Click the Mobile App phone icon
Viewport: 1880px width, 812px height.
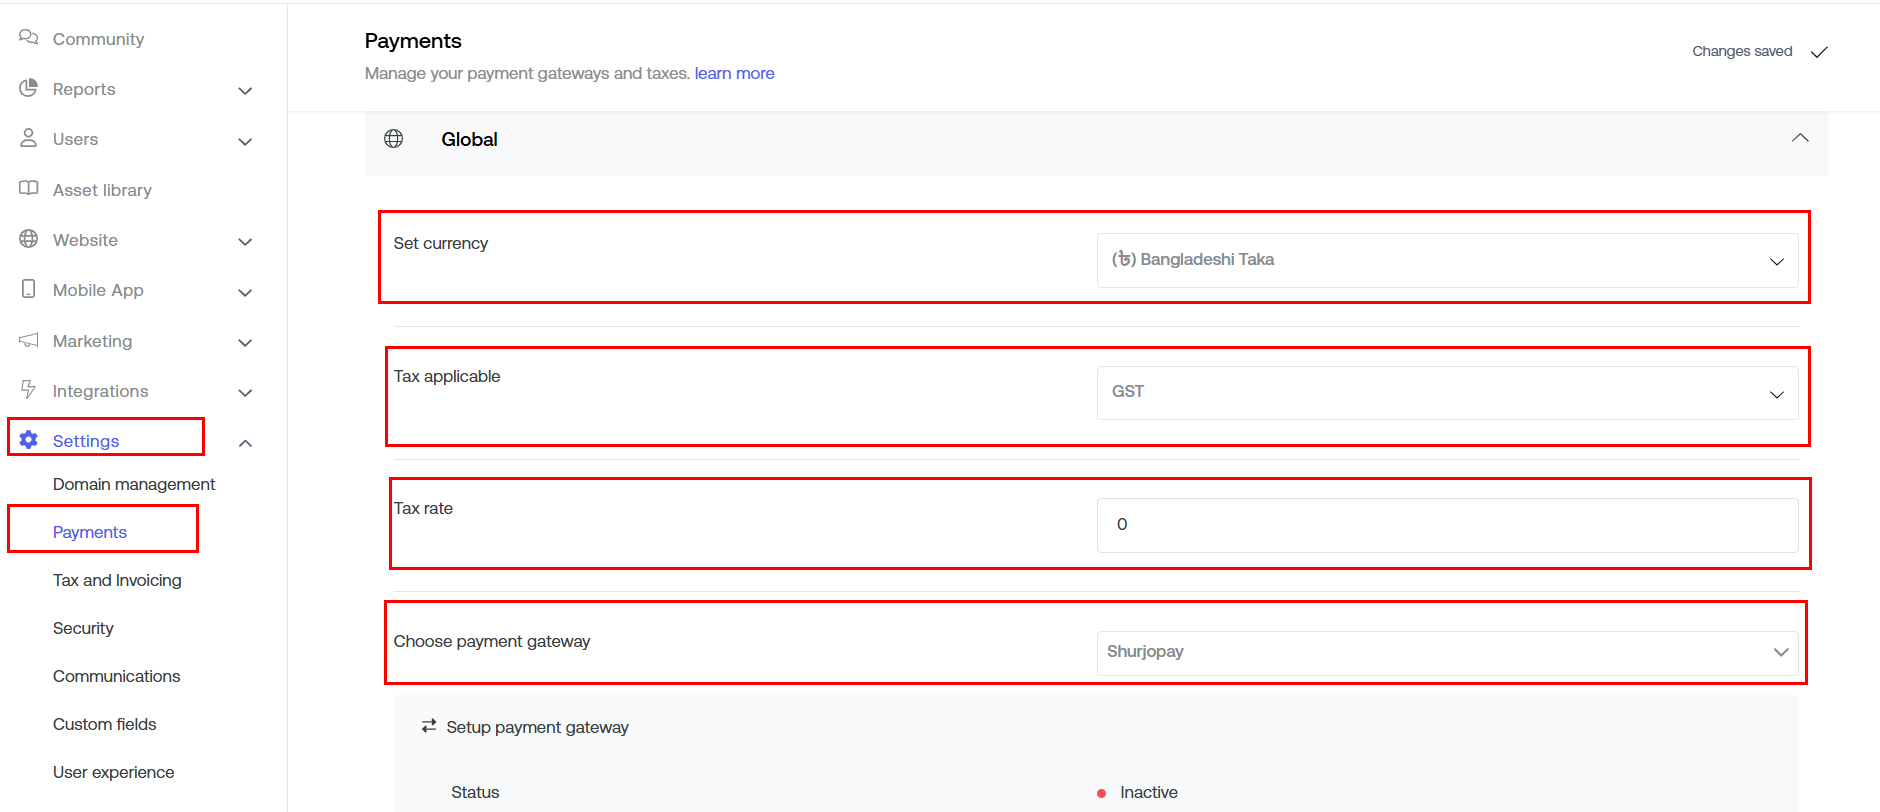click(x=29, y=289)
